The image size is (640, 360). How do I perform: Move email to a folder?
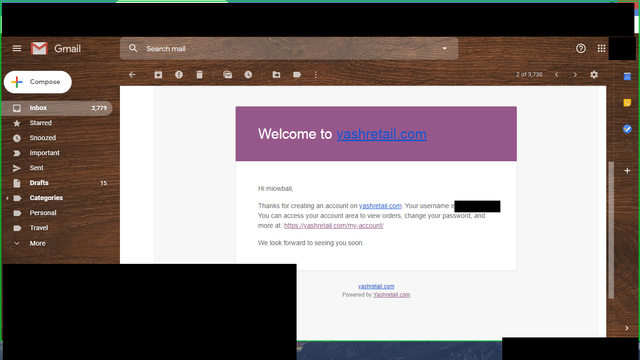click(276, 75)
